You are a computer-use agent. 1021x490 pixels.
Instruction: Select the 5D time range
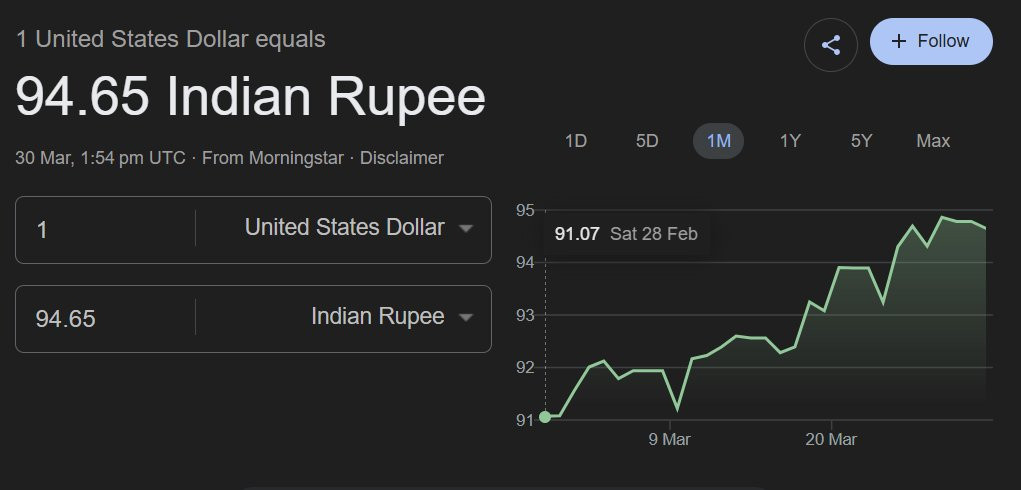pyautogui.click(x=647, y=141)
